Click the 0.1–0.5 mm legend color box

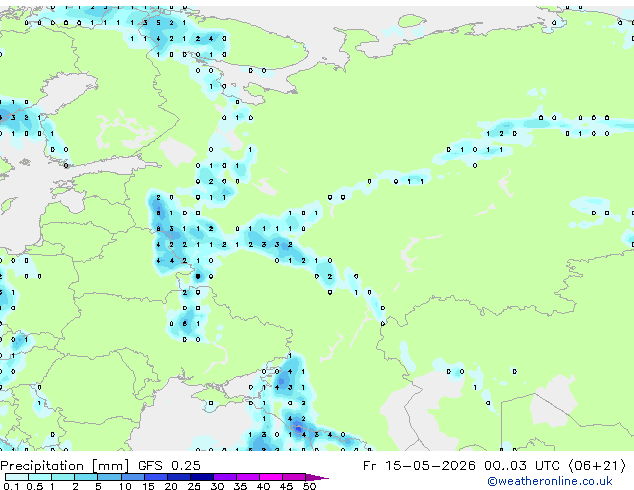pos(17,477)
